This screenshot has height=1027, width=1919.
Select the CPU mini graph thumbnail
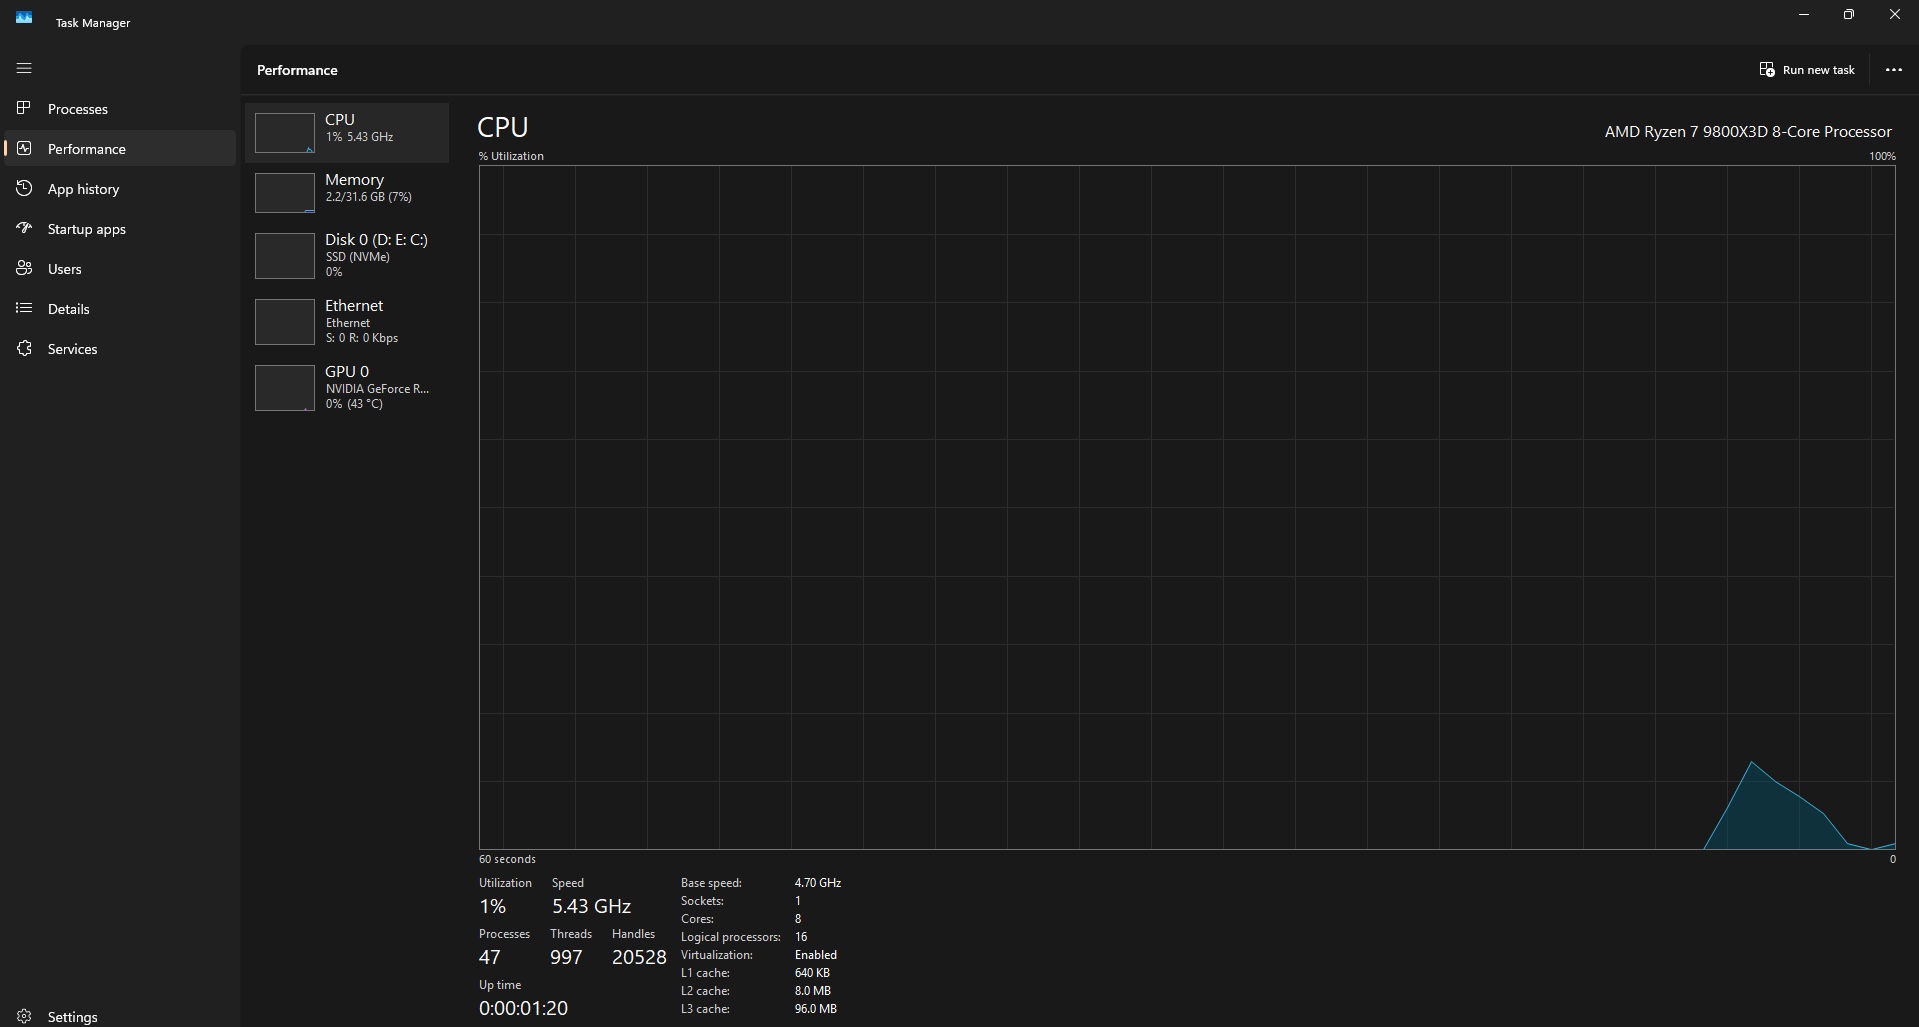(x=285, y=133)
